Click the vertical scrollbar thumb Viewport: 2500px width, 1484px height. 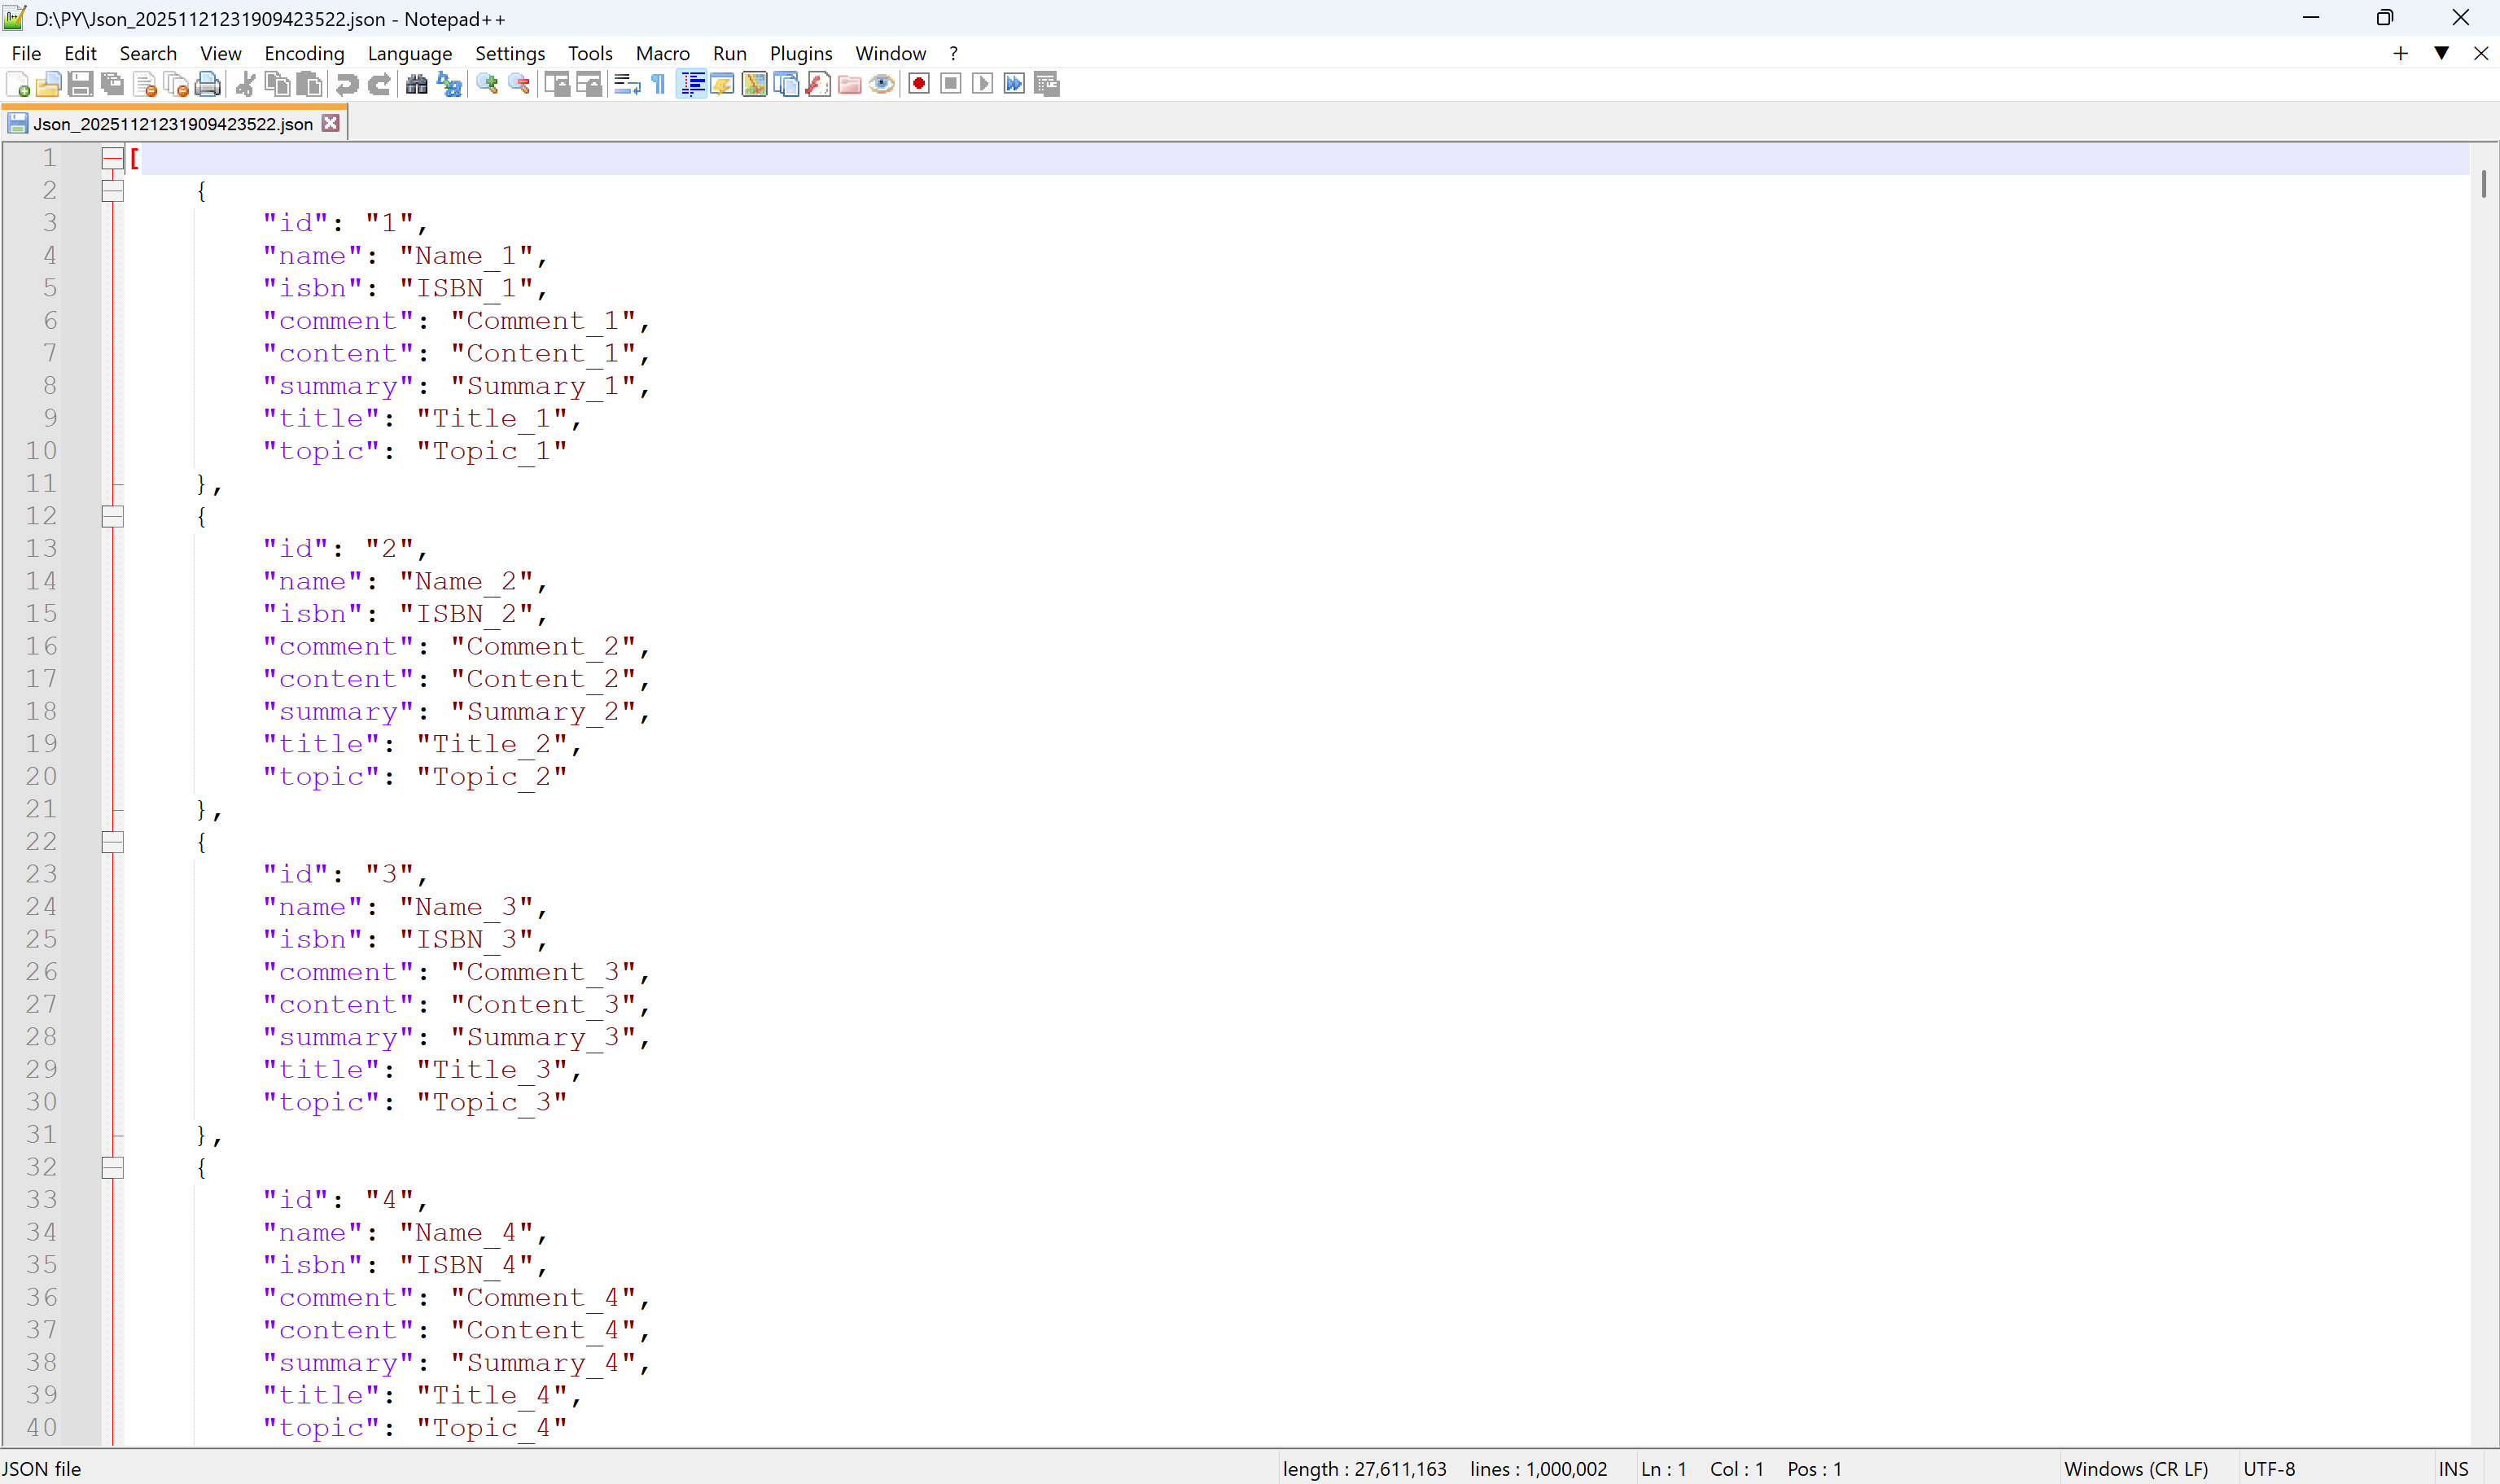[x=2483, y=184]
